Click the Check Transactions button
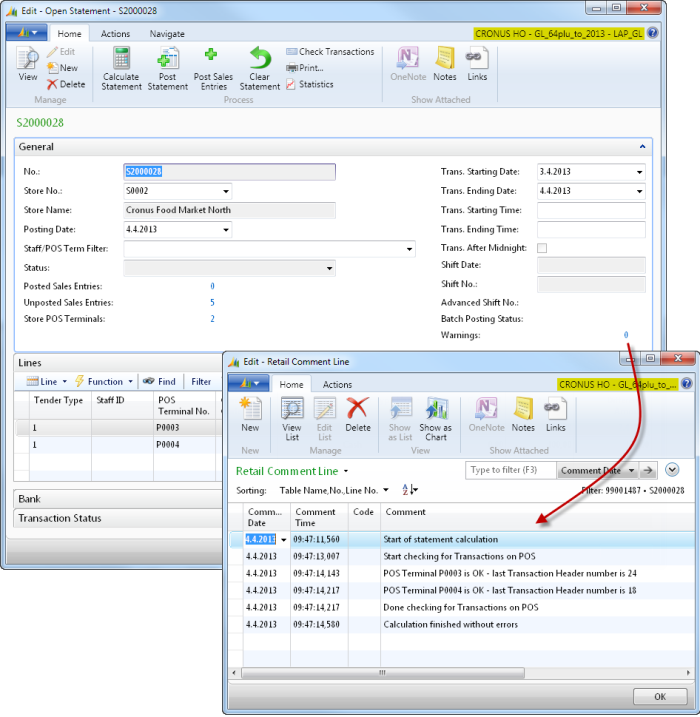This screenshot has height=717, width=700. (x=330, y=52)
